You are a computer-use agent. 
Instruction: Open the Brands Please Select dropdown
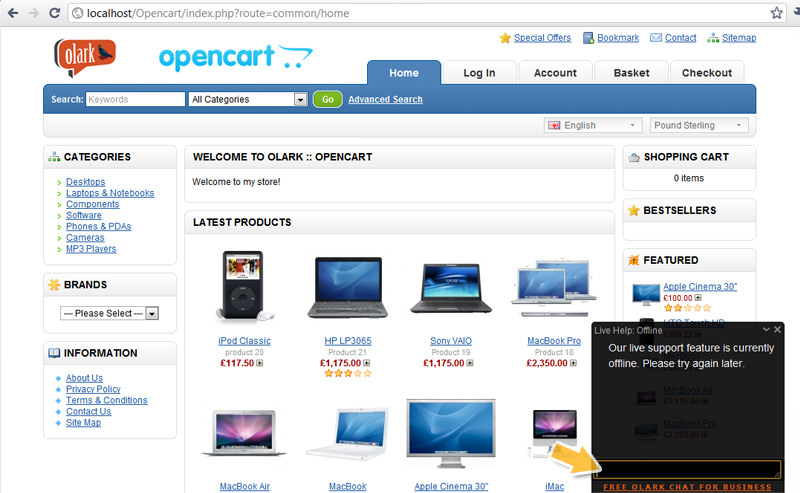[x=110, y=313]
